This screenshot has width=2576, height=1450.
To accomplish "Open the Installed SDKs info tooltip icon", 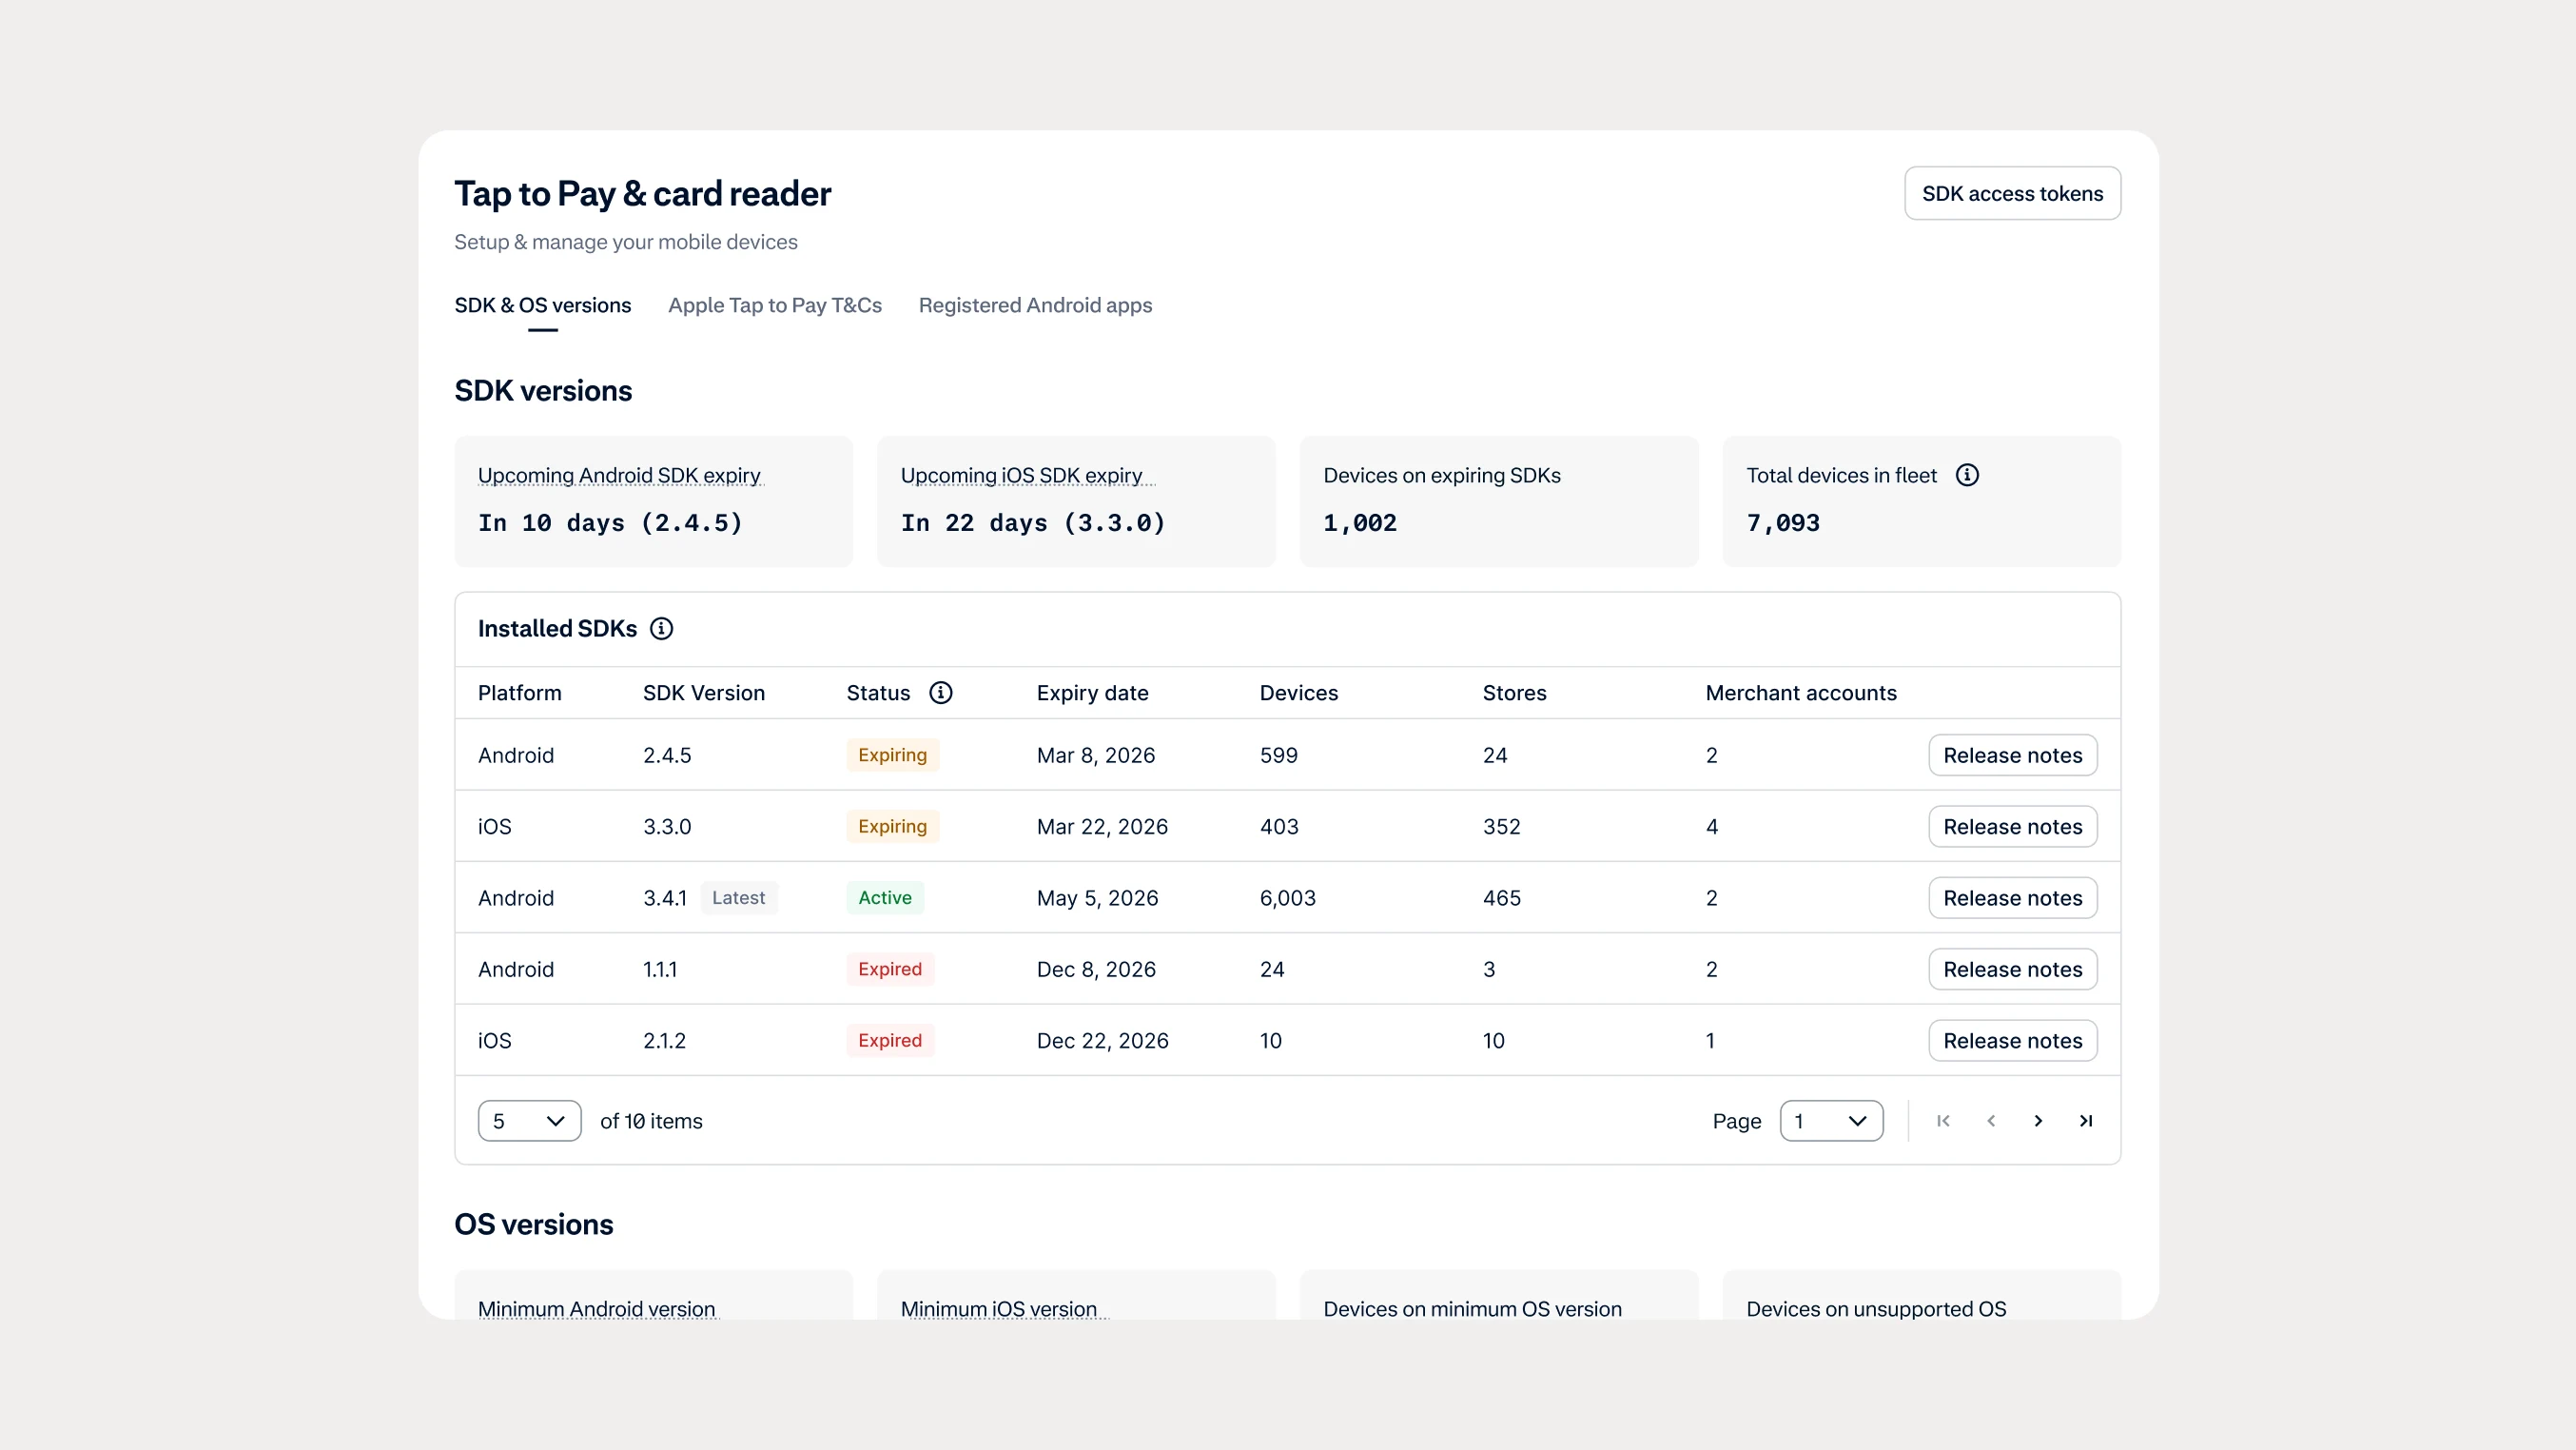I will click(x=661, y=628).
